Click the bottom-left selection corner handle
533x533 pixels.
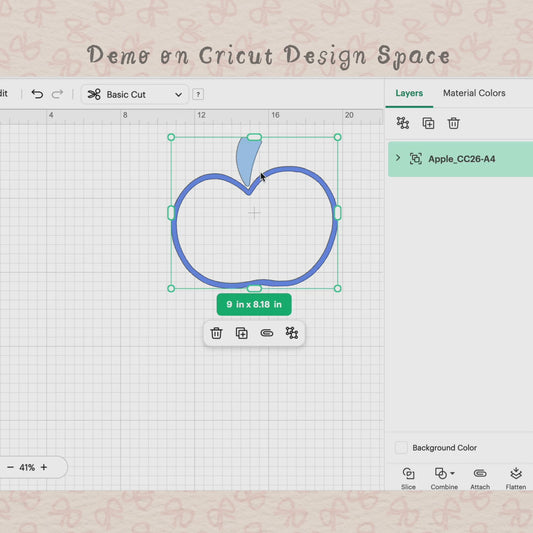[x=171, y=289]
